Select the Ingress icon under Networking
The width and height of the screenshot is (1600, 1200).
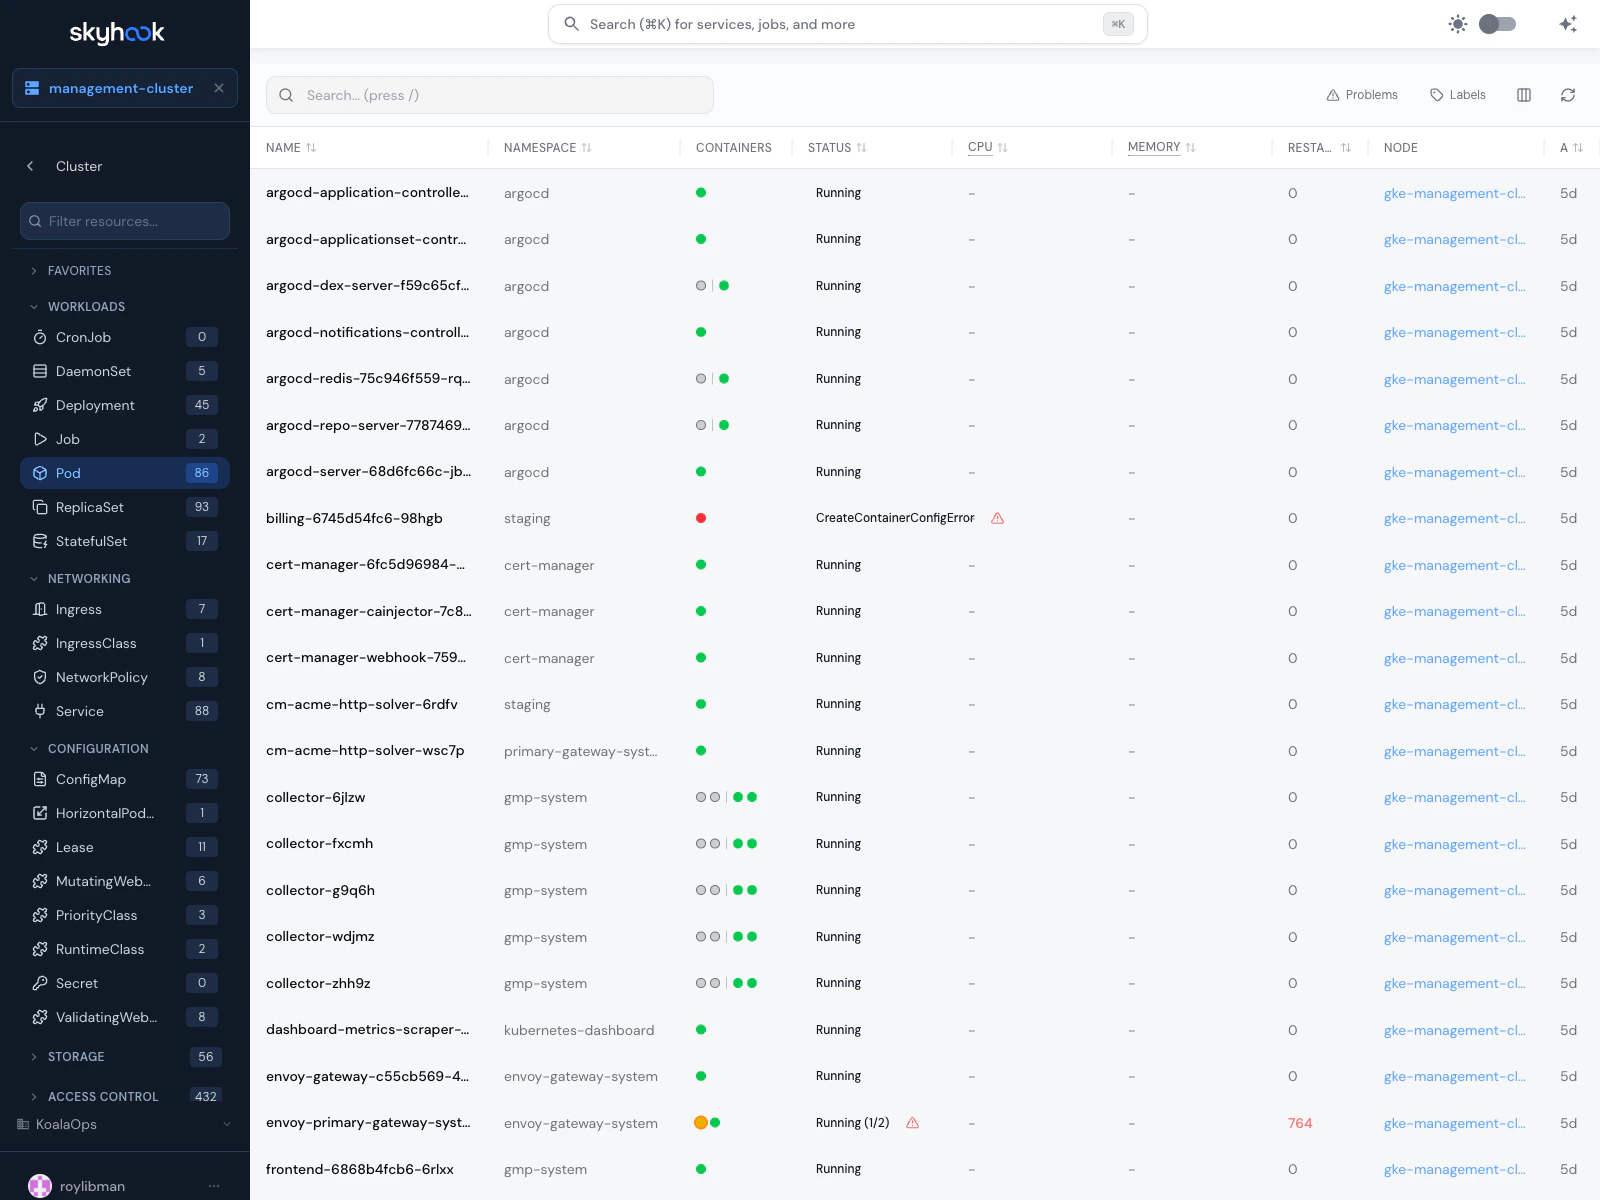pyautogui.click(x=39, y=609)
